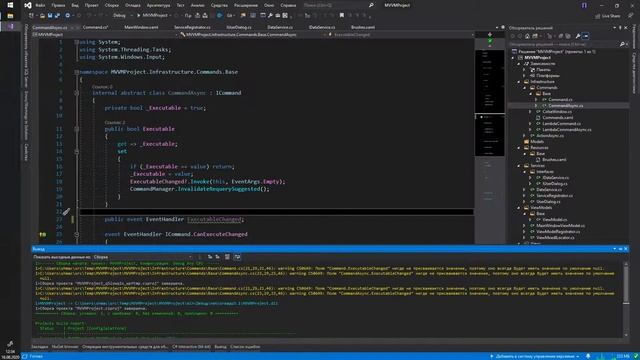Switch to the Список ошибок bottom tab
Screen dimensions: 640x360
245,347
